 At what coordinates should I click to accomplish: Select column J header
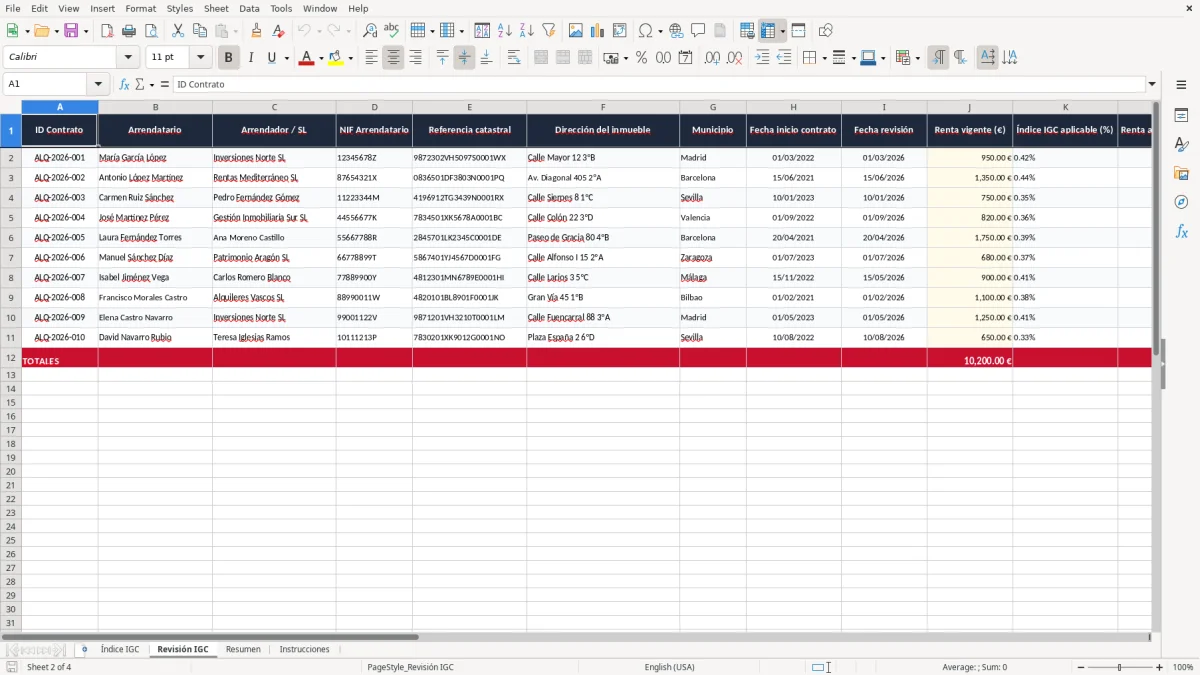point(969,107)
